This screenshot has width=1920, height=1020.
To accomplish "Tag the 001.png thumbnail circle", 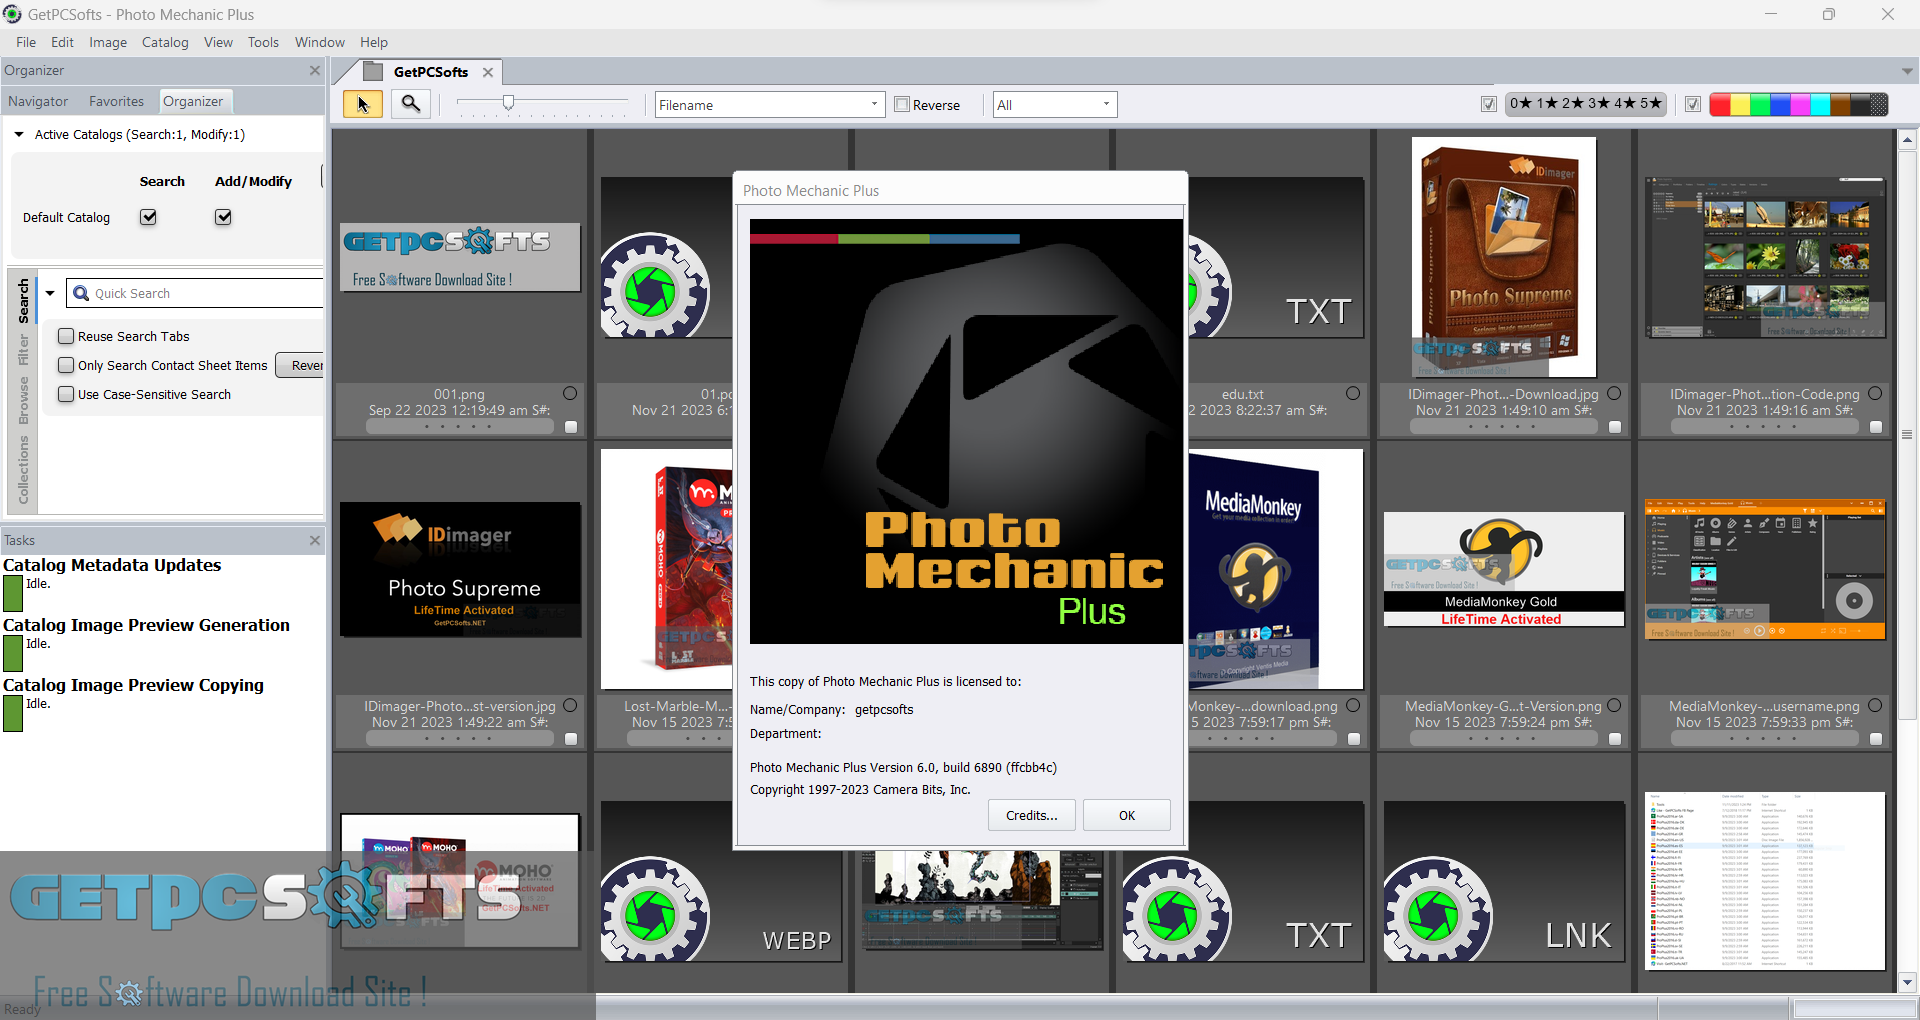I will click(570, 394).
